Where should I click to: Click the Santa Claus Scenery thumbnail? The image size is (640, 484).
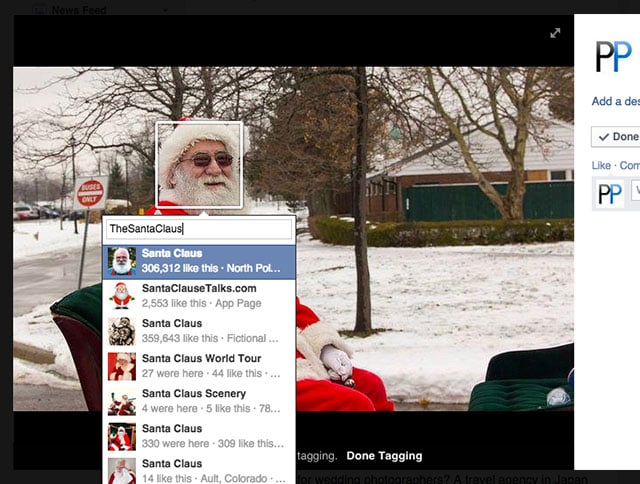122,402
